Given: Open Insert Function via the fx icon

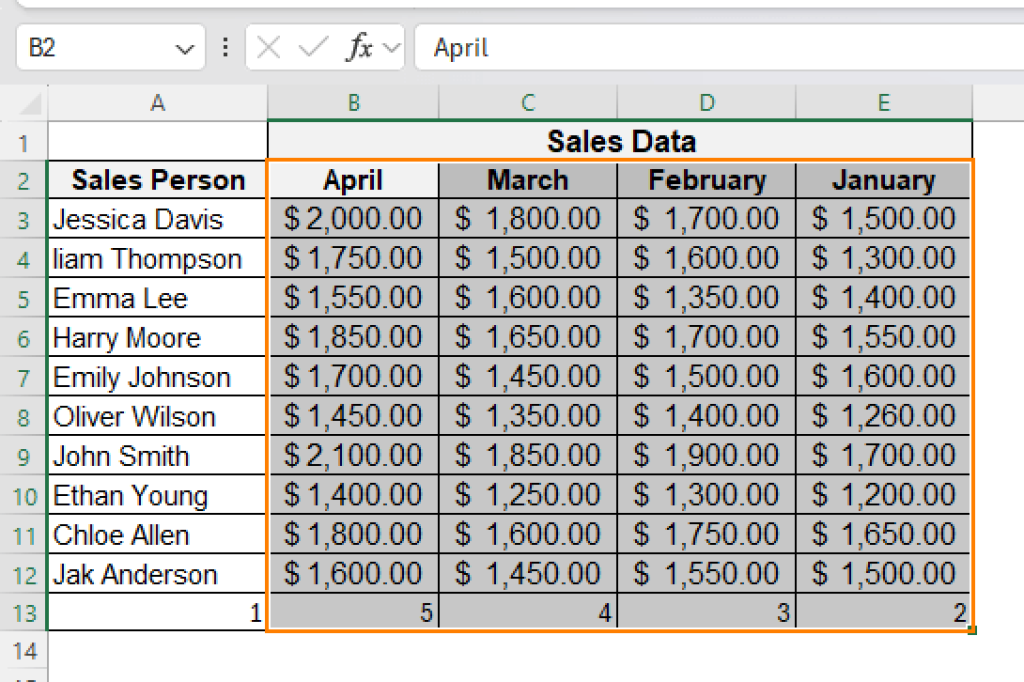Looking at the screenshot, I should click(x=359, y=48).
